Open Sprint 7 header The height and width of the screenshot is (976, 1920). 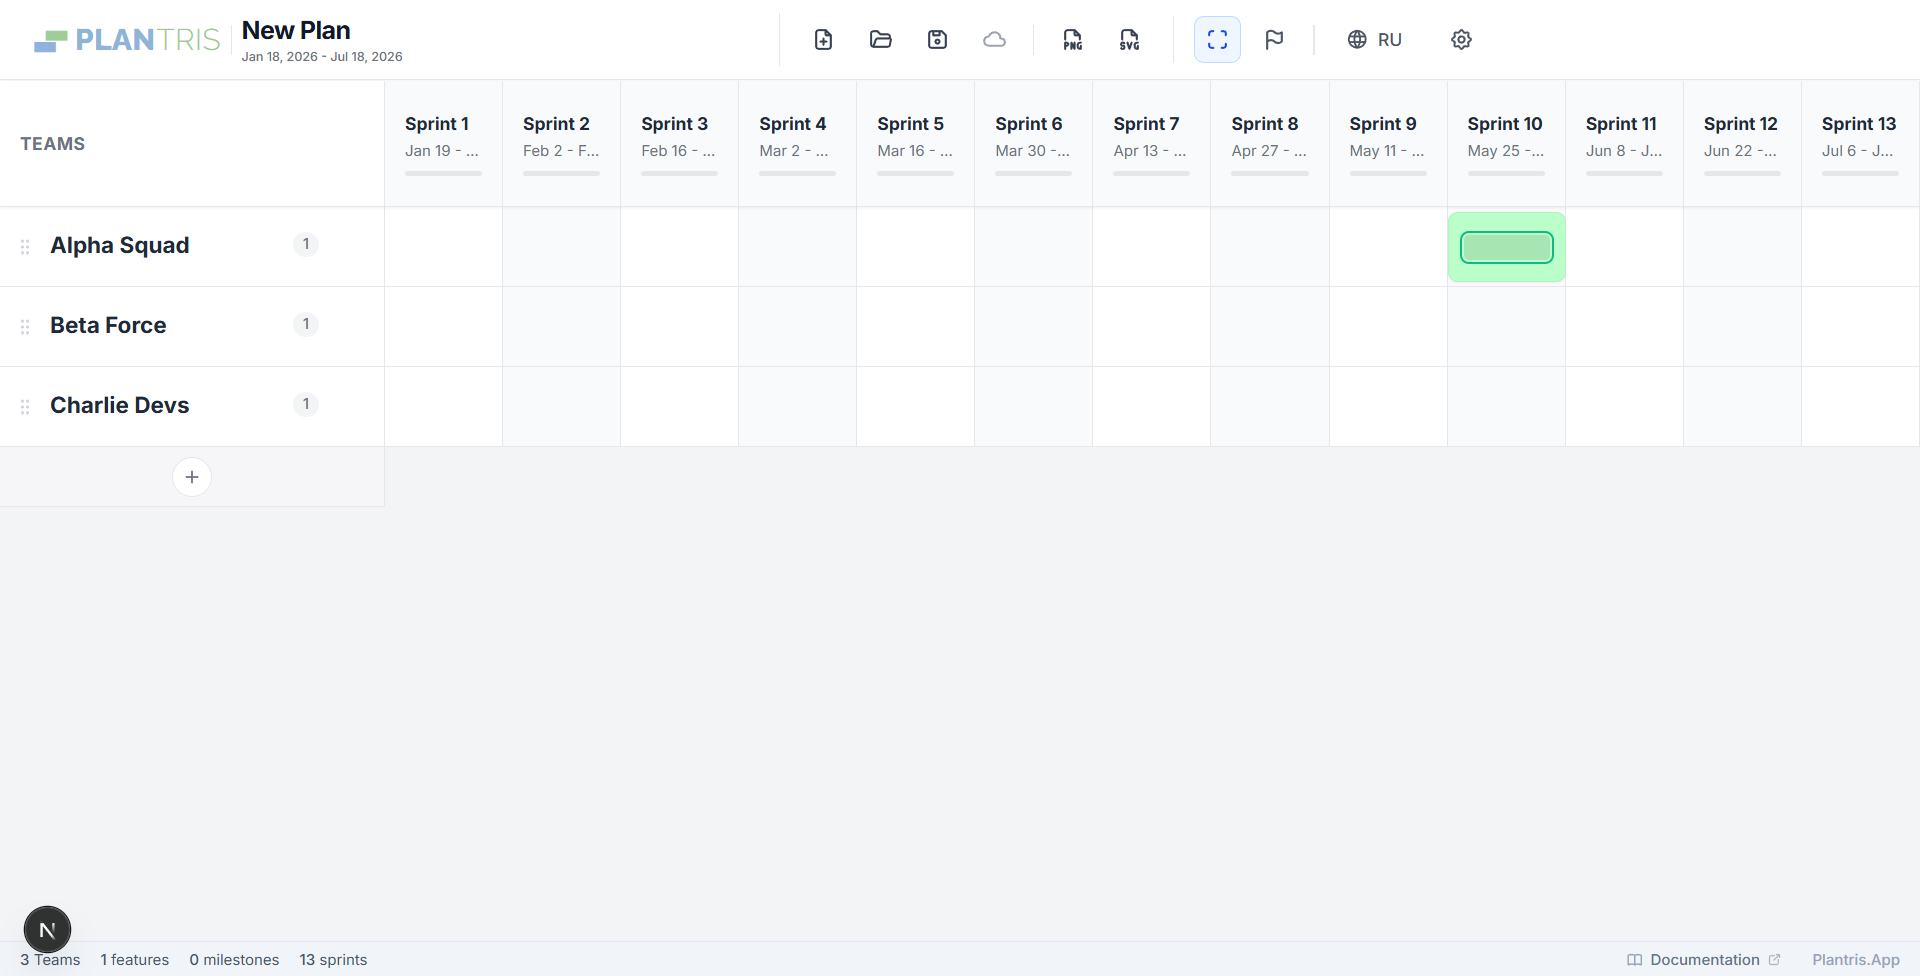click(1151, 143)
